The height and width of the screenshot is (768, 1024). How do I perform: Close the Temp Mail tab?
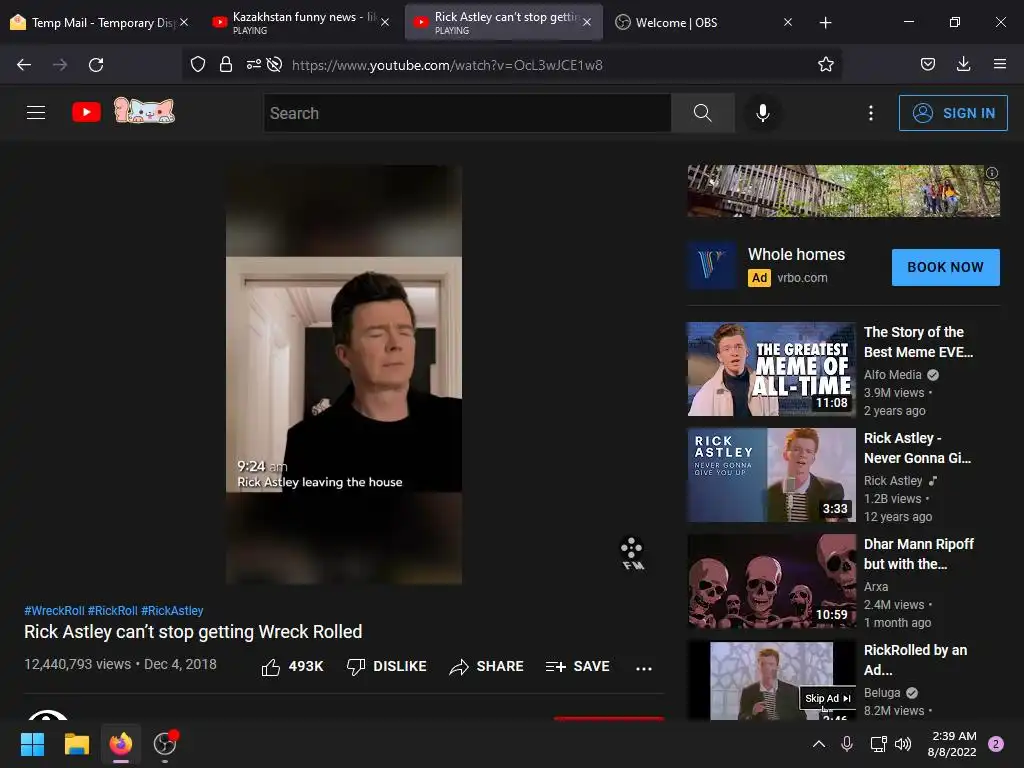[184, 22]
